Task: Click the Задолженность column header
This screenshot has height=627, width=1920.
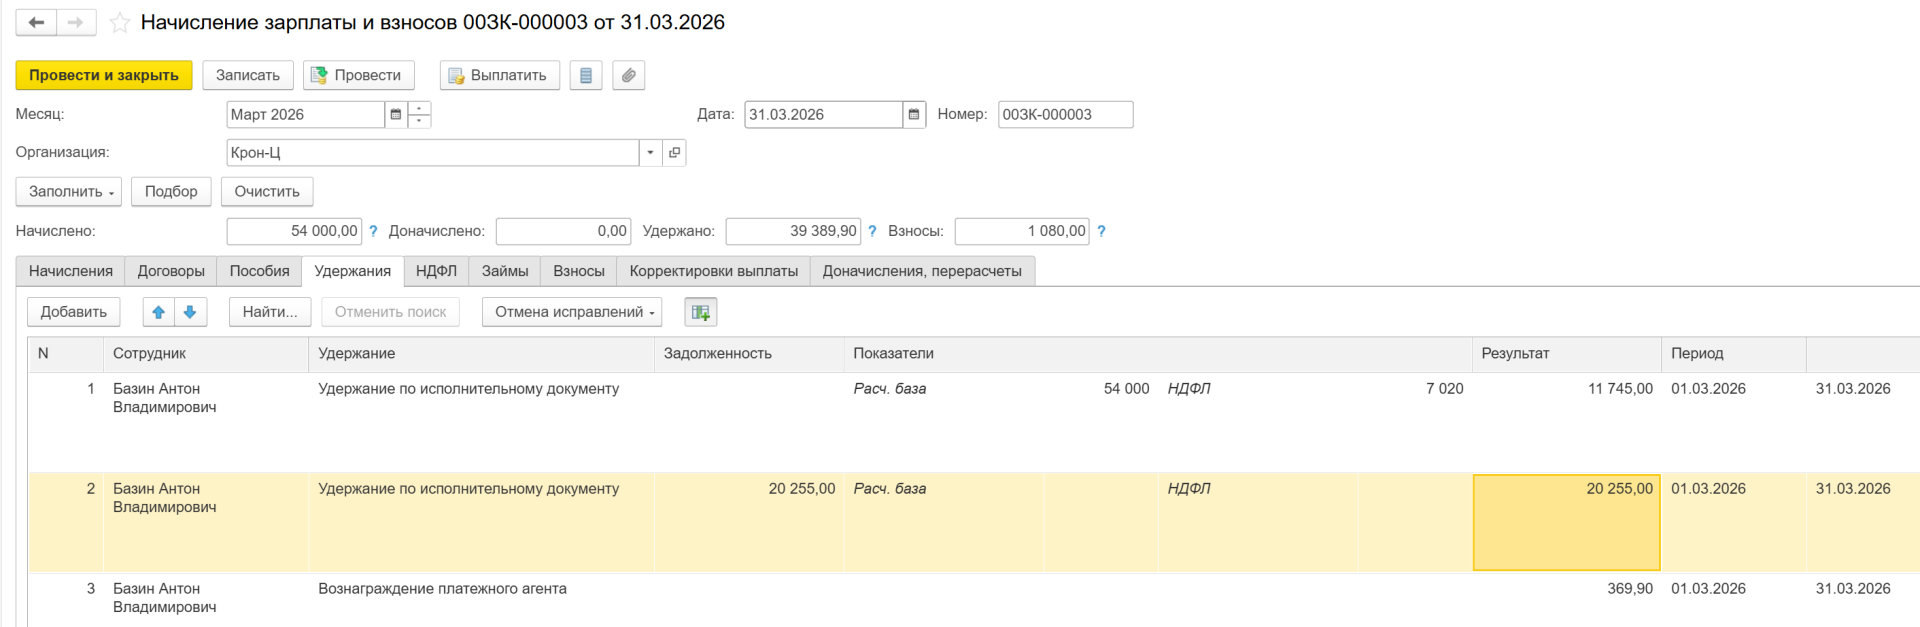Action: [x=749, y=354]
